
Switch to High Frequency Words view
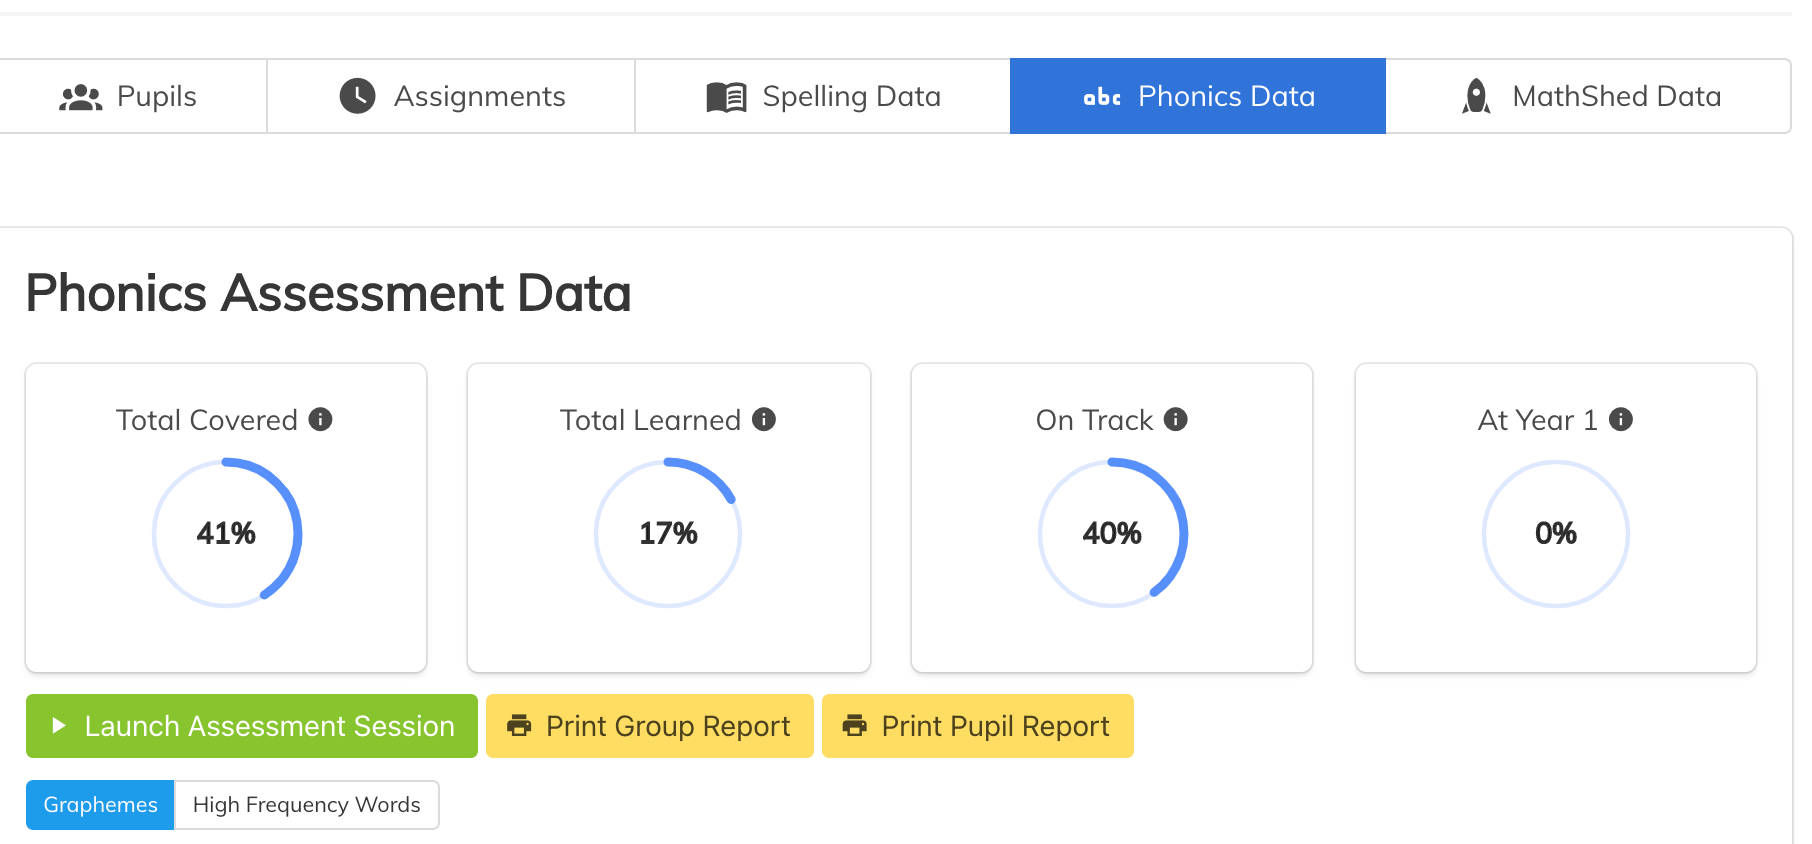point(306,805)
